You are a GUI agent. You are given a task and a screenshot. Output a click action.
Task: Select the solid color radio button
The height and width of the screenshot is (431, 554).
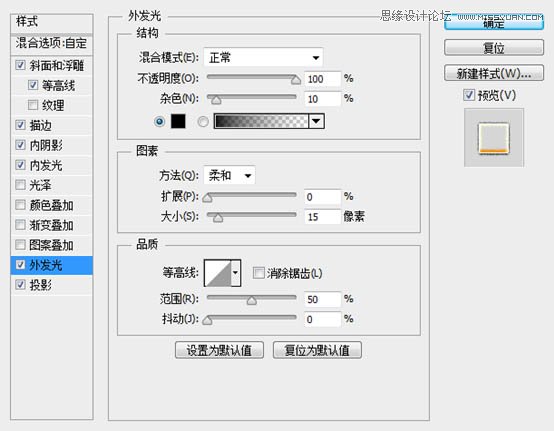pos(159,122)
